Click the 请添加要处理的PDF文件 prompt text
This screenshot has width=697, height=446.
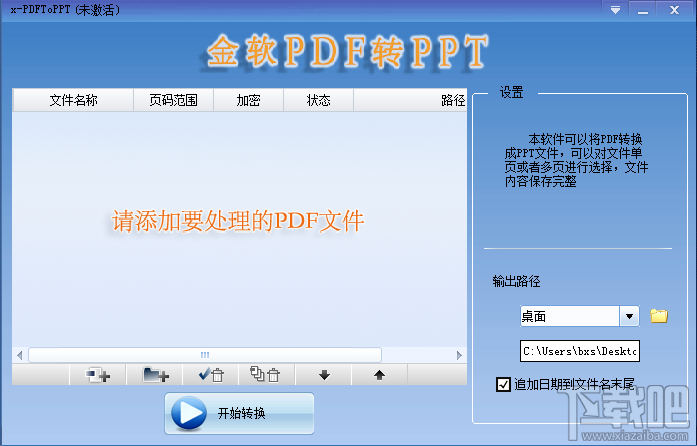pos(238,221)
